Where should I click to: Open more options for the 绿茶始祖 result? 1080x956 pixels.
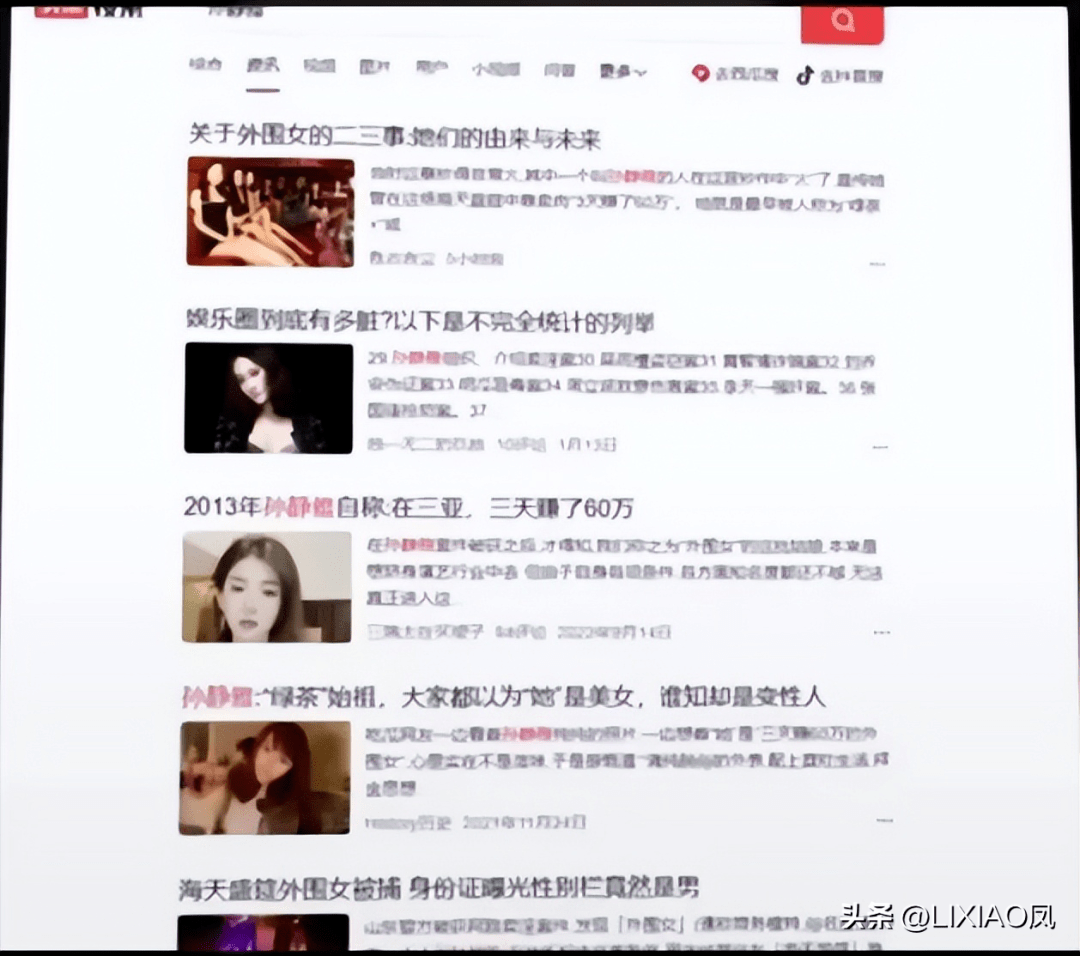click(x=884, y=820)
